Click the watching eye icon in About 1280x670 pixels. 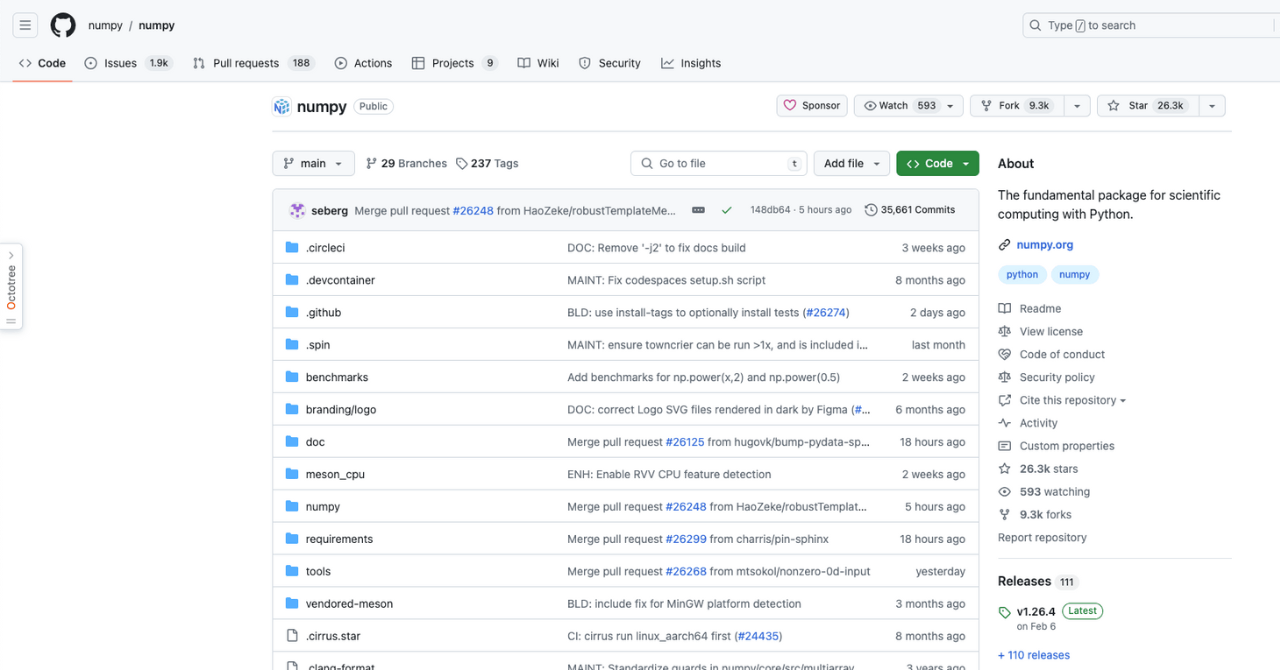pos(1005,492)
